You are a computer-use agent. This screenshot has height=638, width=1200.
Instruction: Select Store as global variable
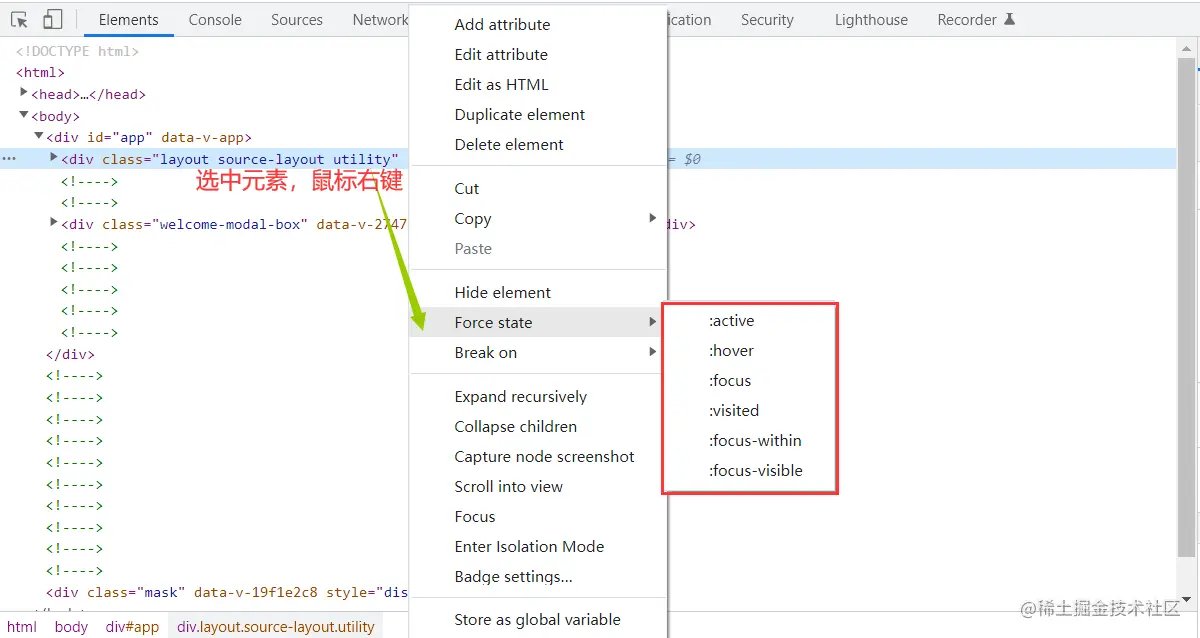538,619
